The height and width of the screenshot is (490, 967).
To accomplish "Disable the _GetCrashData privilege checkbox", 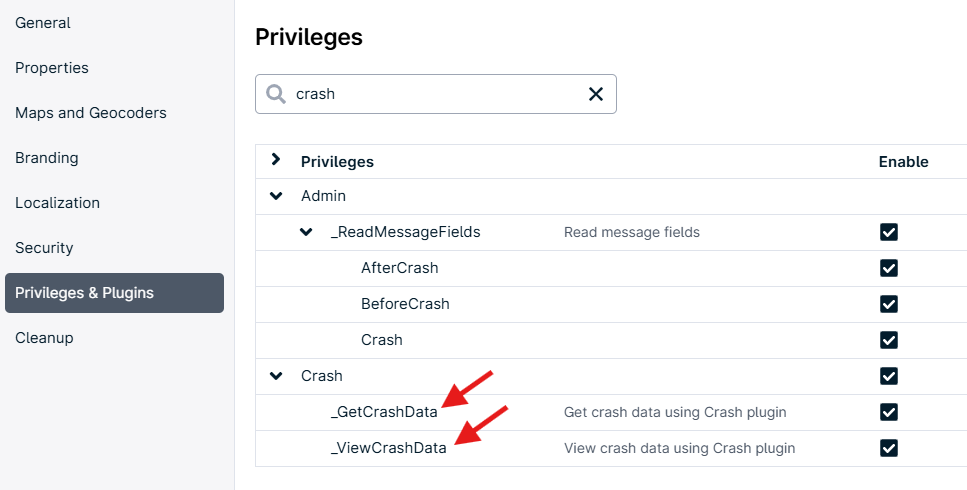I will click(x=888, y=412).
